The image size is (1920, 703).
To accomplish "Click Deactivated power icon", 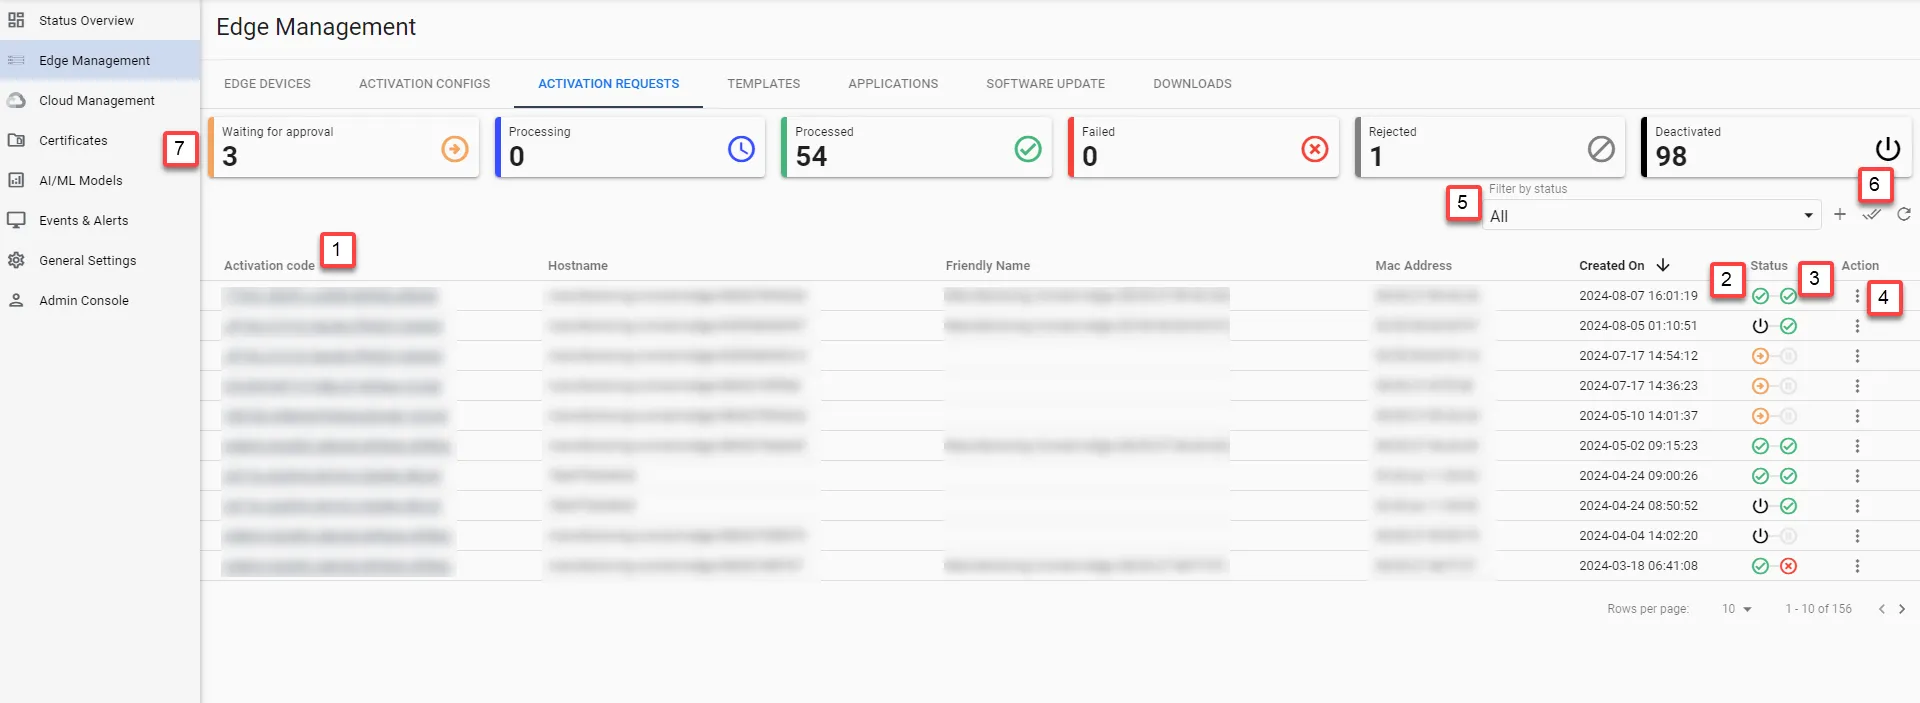I will tap(1888, 149).
